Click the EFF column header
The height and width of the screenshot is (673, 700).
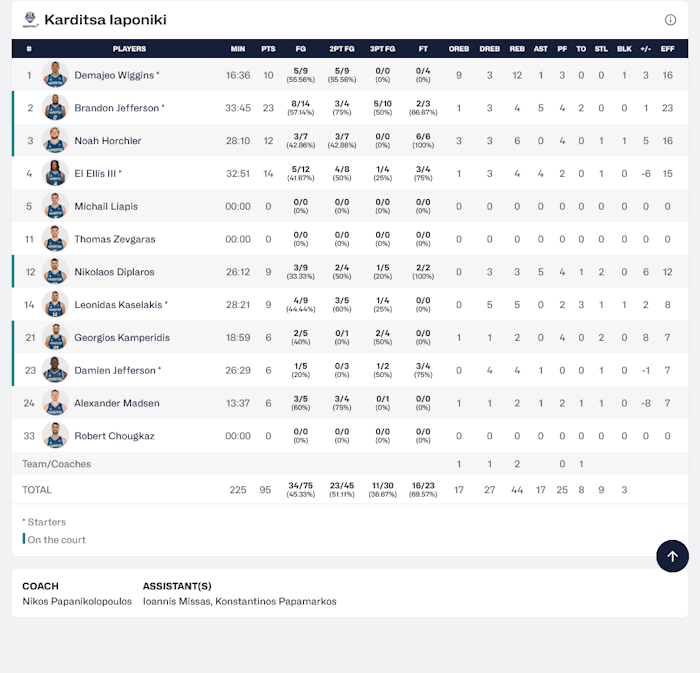pyautogui.click(x=667, y=48)
